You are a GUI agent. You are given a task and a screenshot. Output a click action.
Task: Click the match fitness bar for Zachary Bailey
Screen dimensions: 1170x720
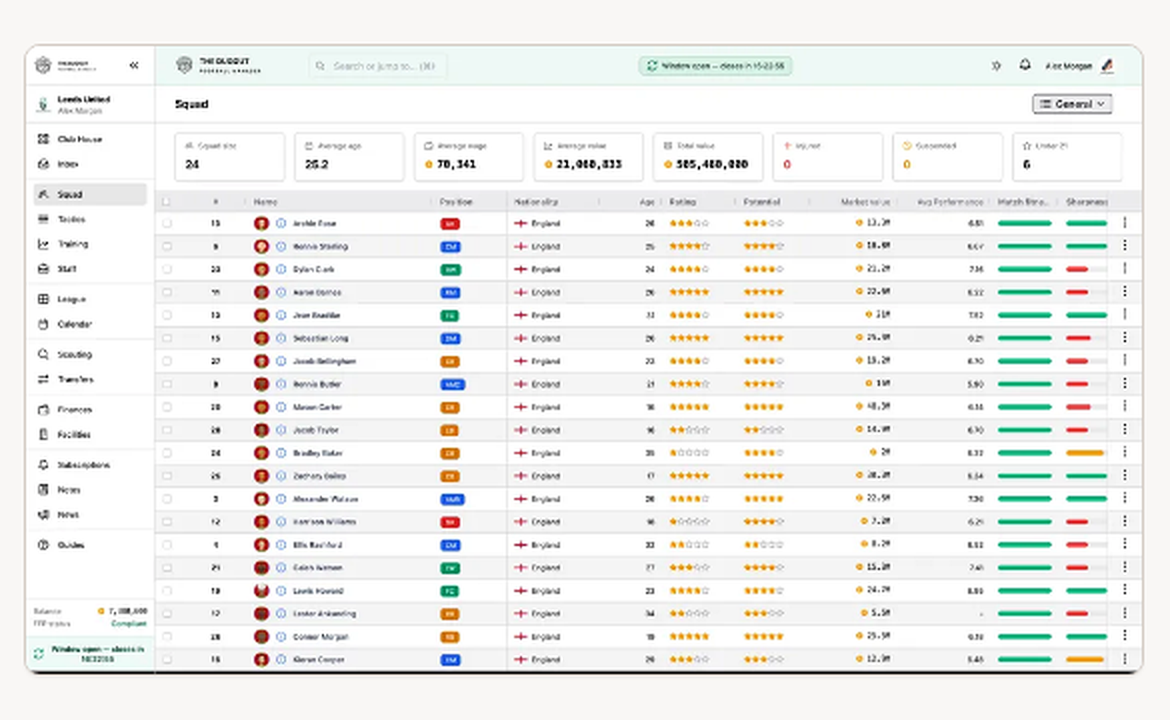1024,475
